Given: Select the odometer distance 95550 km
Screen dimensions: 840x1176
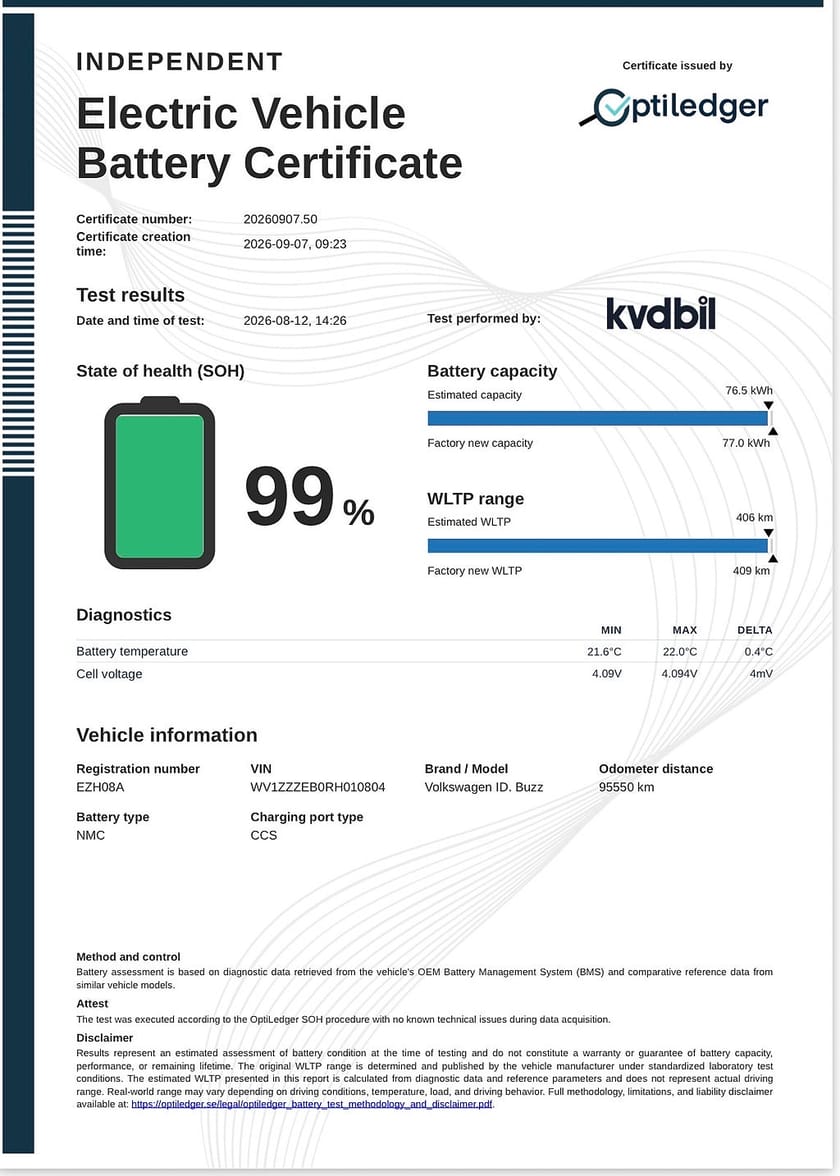Looking at the screenshot, I should 626,788.
